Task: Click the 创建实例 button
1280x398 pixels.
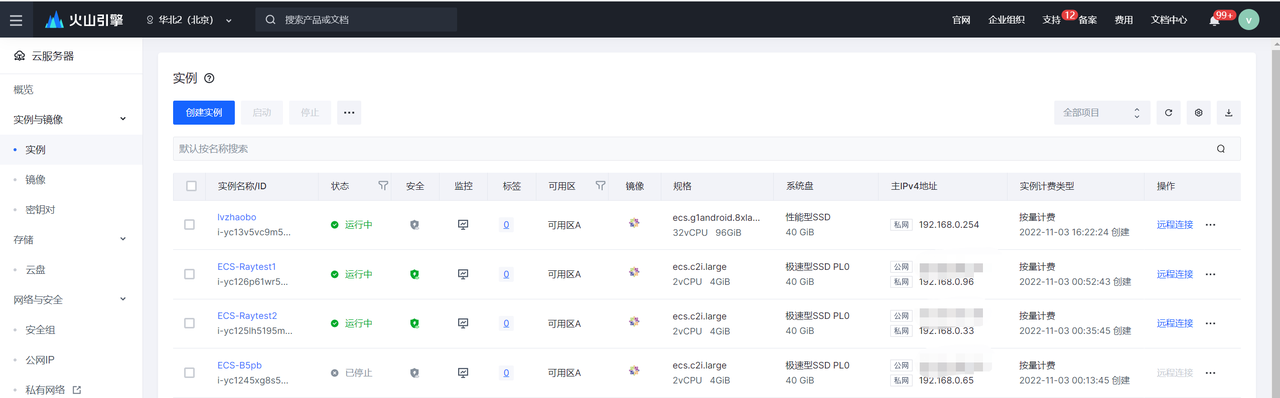Action: tap(204, 113)
